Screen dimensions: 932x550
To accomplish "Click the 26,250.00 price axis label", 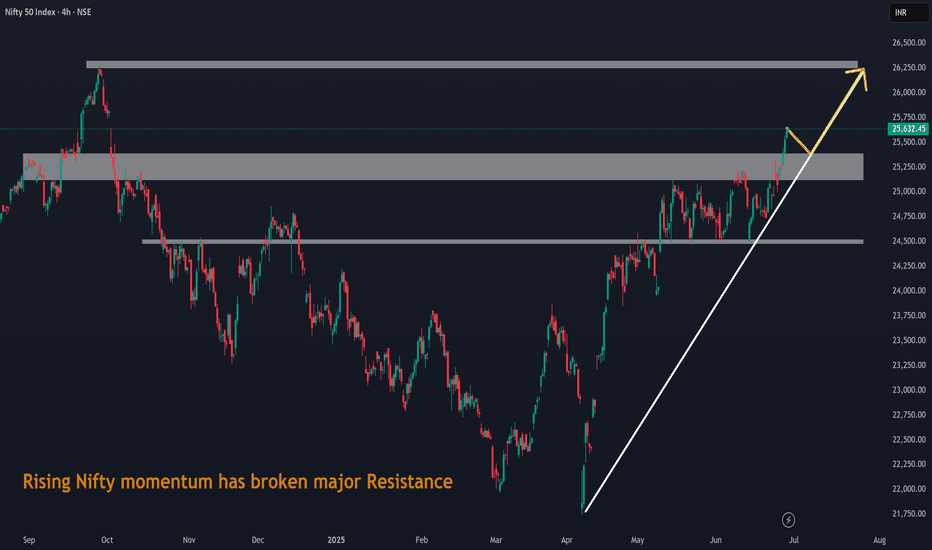I will click(x=909, y=67).
